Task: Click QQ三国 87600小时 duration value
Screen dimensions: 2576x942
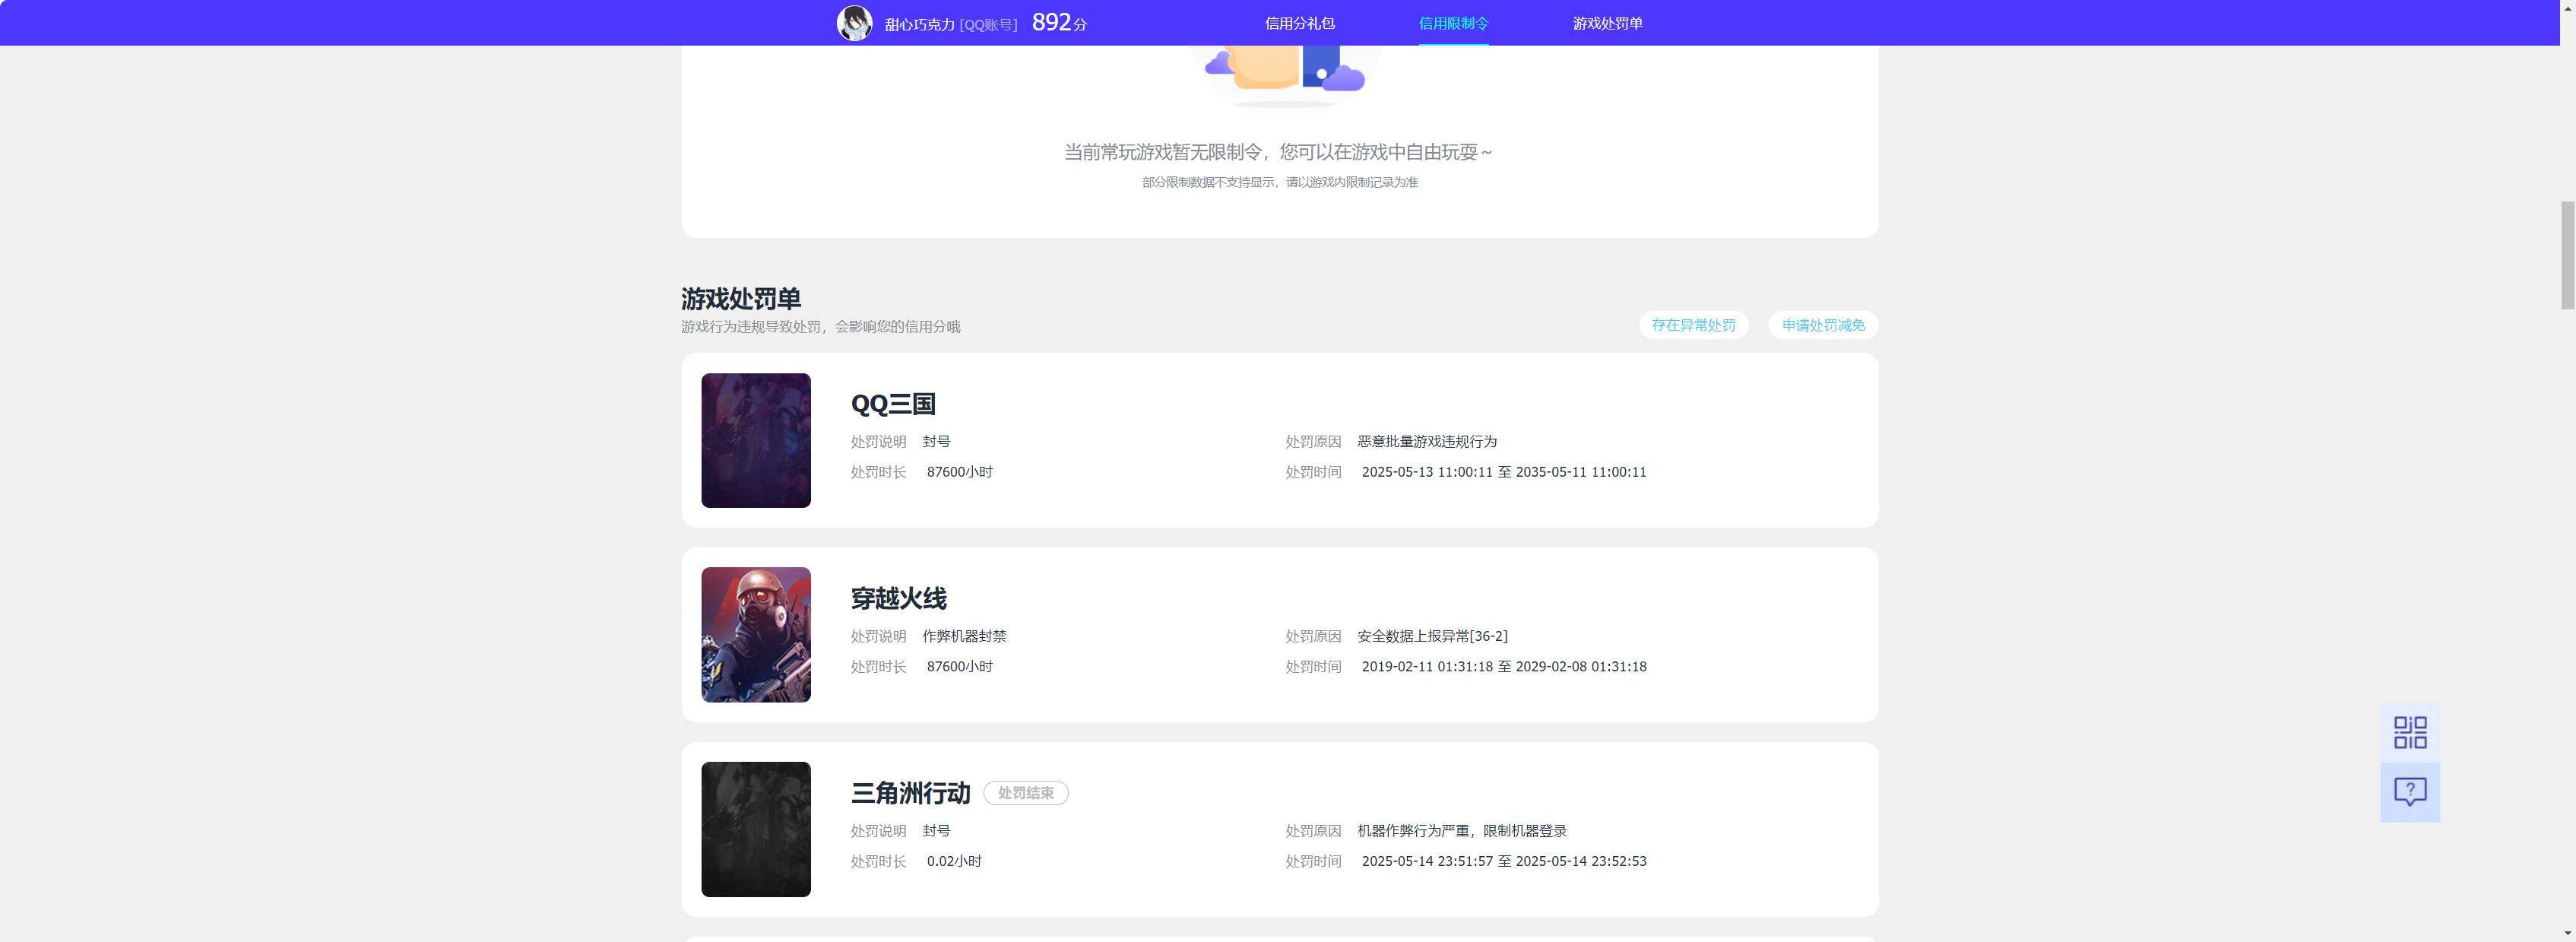Action: pyautogui.click(x=959, y=472)
